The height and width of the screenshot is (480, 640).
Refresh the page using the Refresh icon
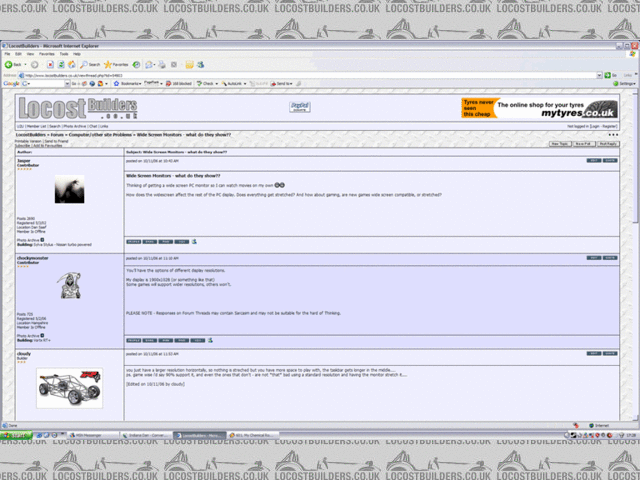point(61,64)
